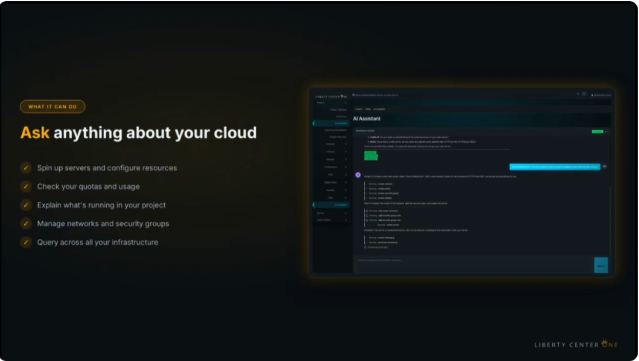Select 'Check your quotas and usage' text
This screenshot has width=639, height=361.
pyautogui.click(x=88, y=187)
